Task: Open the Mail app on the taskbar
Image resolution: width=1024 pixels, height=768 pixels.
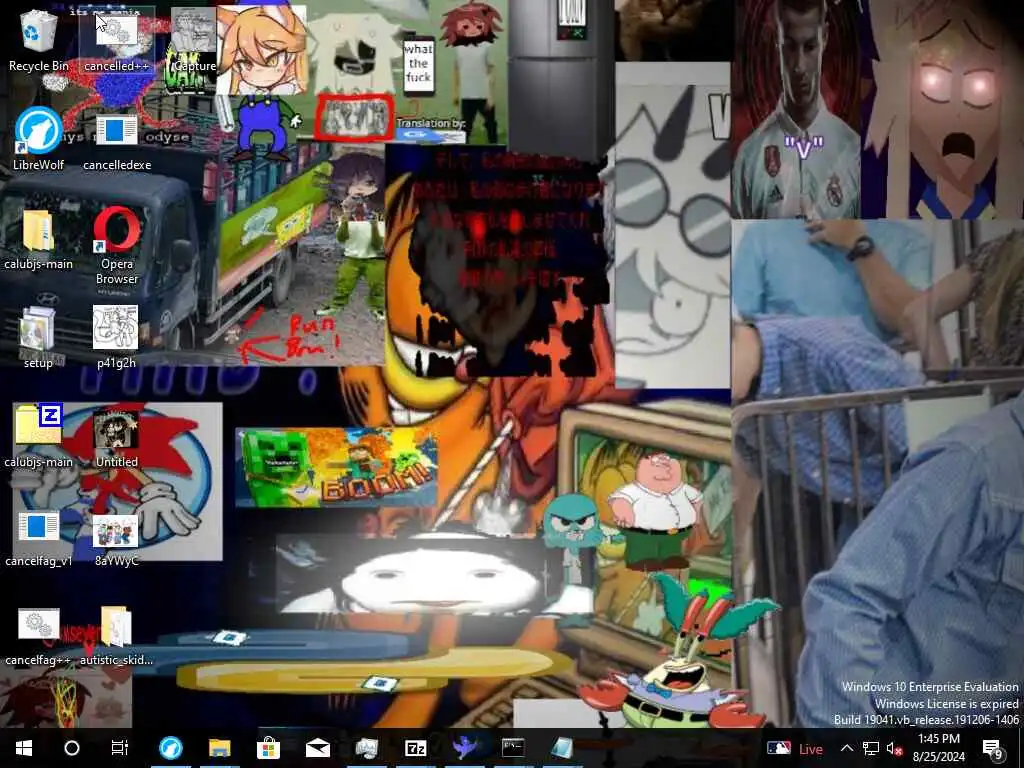Action: pyautogui.click(x=317, y=748)
